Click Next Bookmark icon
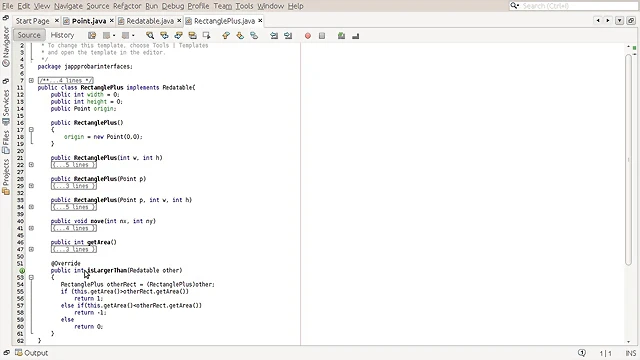 pyautogui.click(x=240, y=36)
